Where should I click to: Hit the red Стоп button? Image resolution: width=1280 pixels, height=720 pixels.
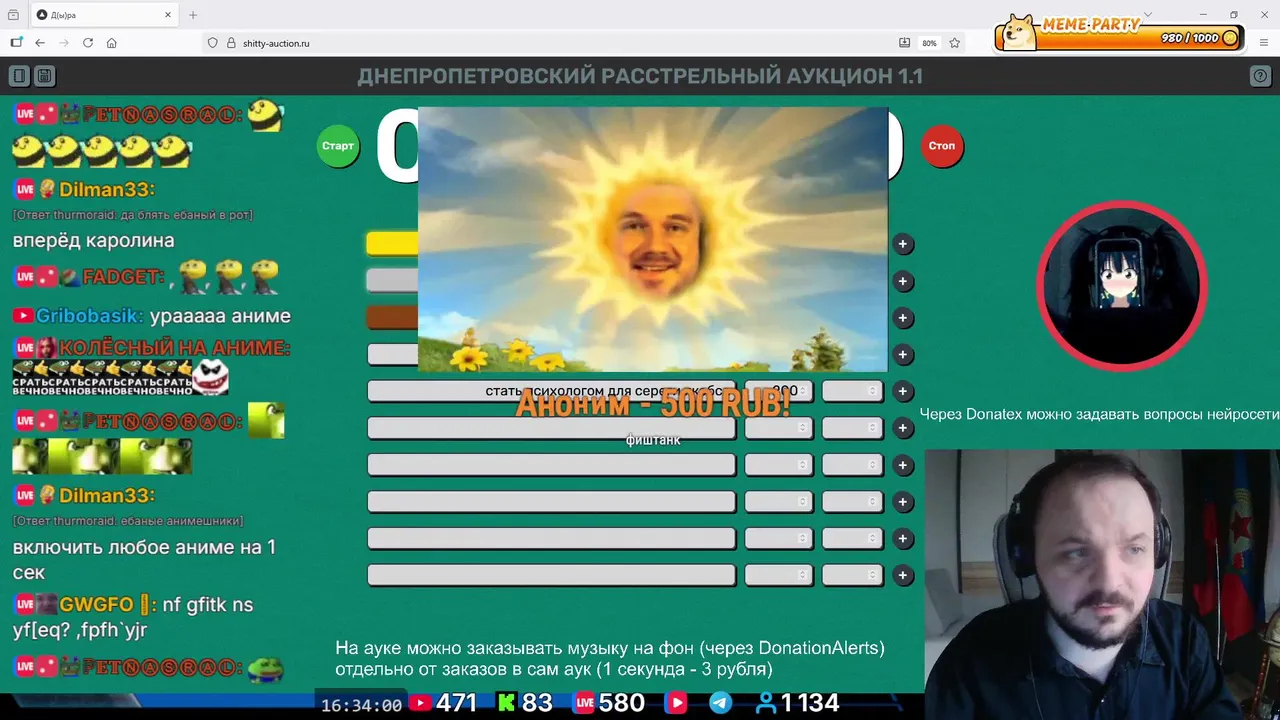942,146
